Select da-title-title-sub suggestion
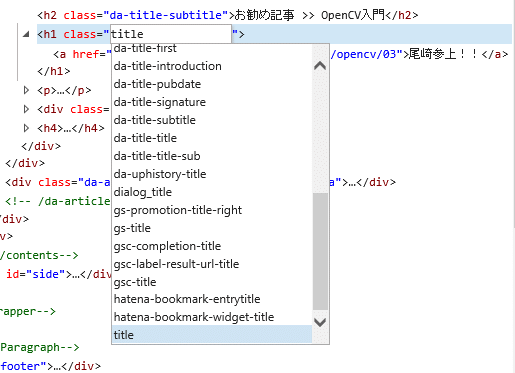 point(212,156)
